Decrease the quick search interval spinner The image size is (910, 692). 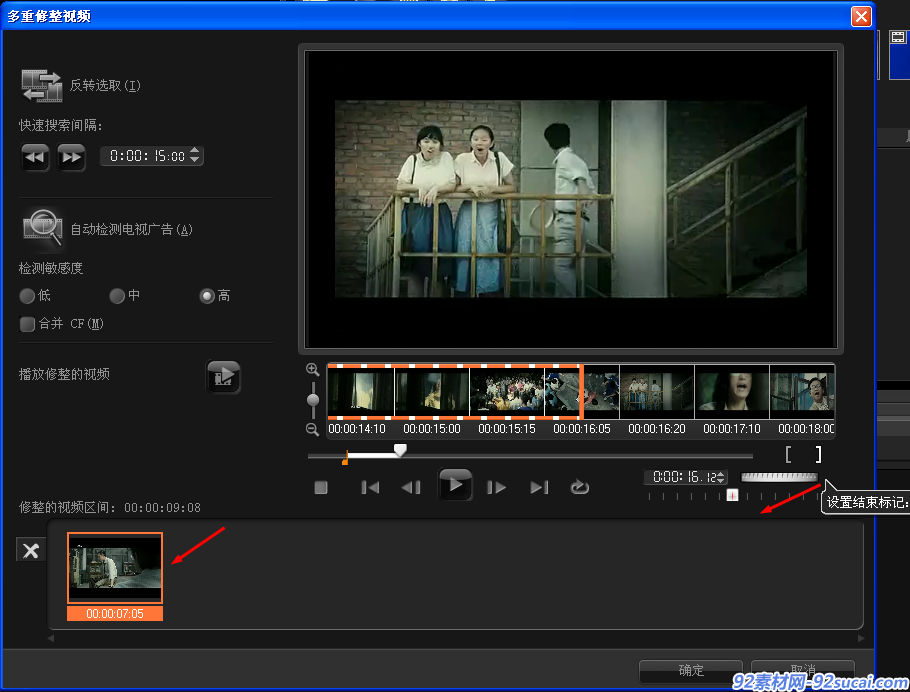click(195, 160)
